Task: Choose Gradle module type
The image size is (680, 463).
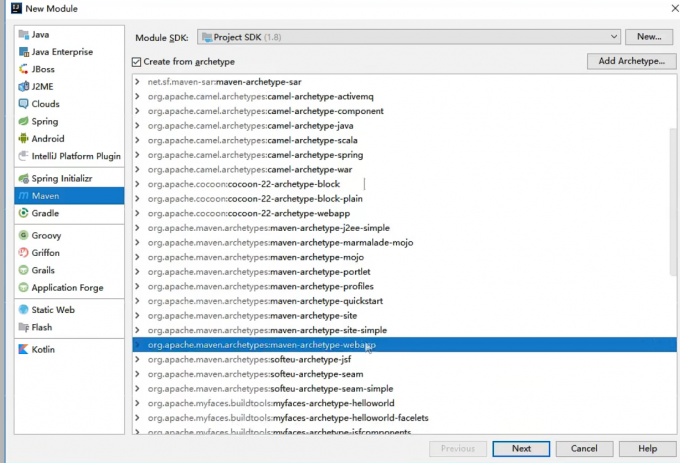Action: pyautogui.click(x=69, y=213)
